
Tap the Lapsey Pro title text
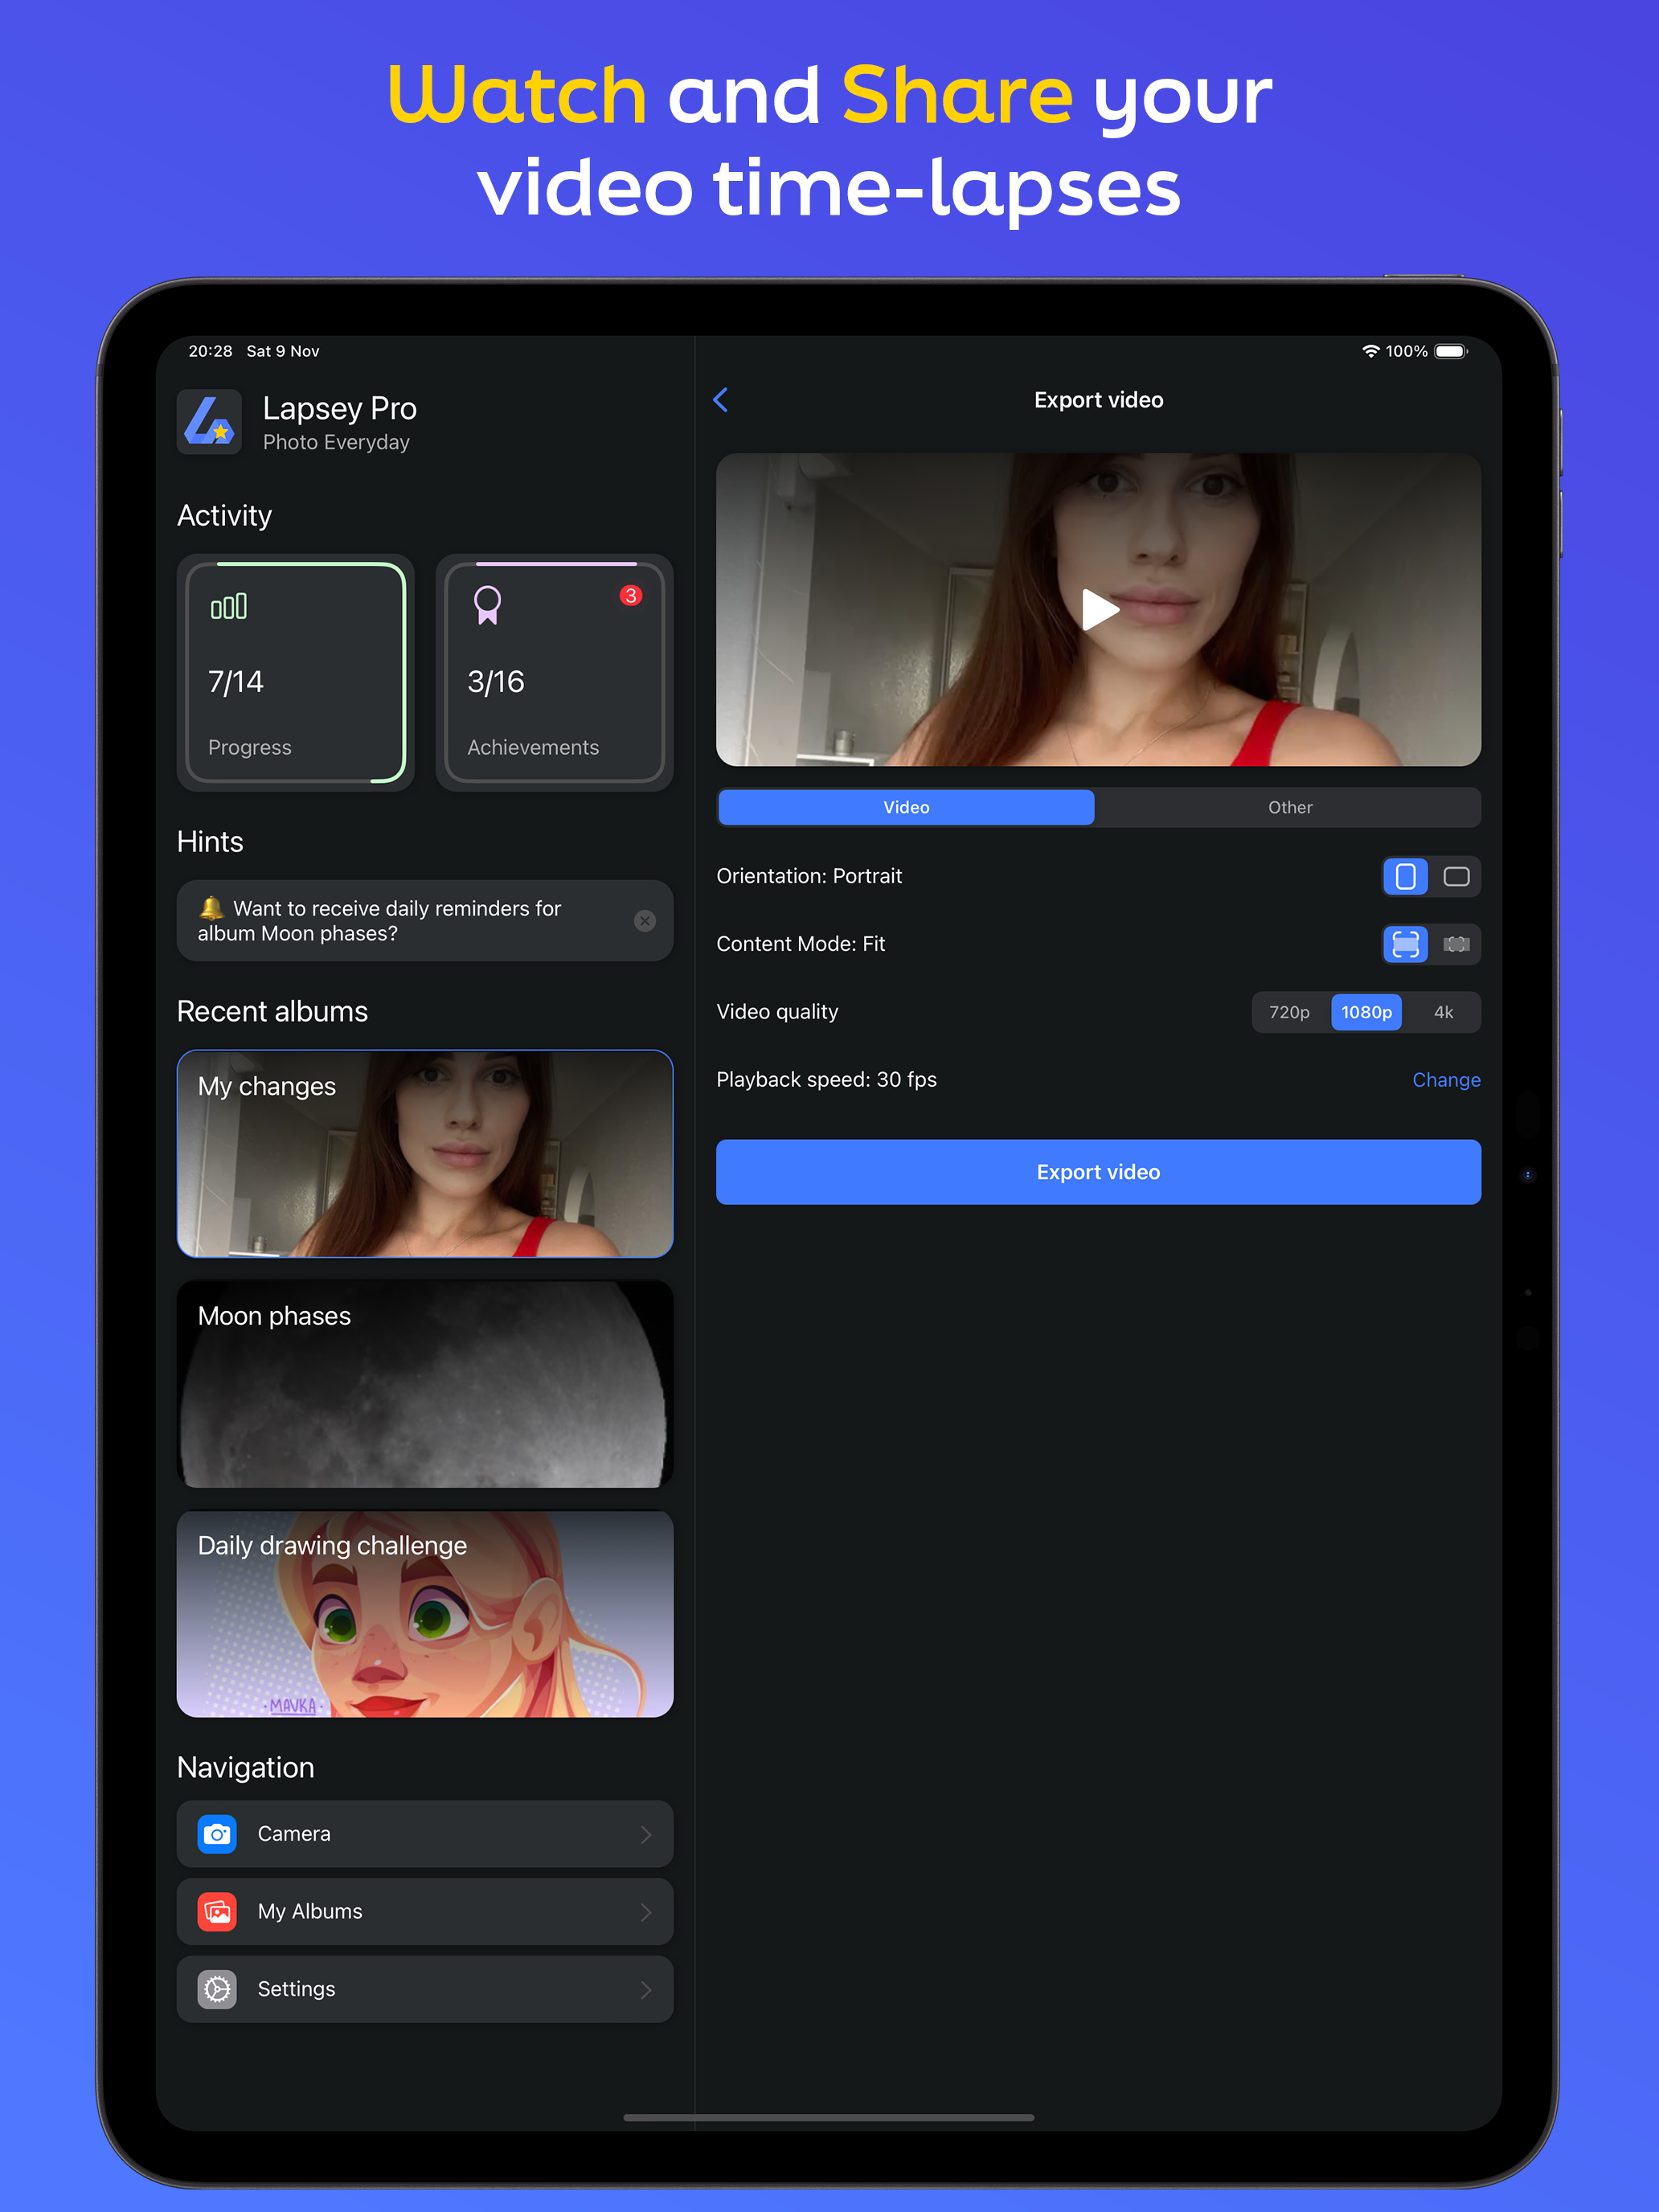coord(340,409)
